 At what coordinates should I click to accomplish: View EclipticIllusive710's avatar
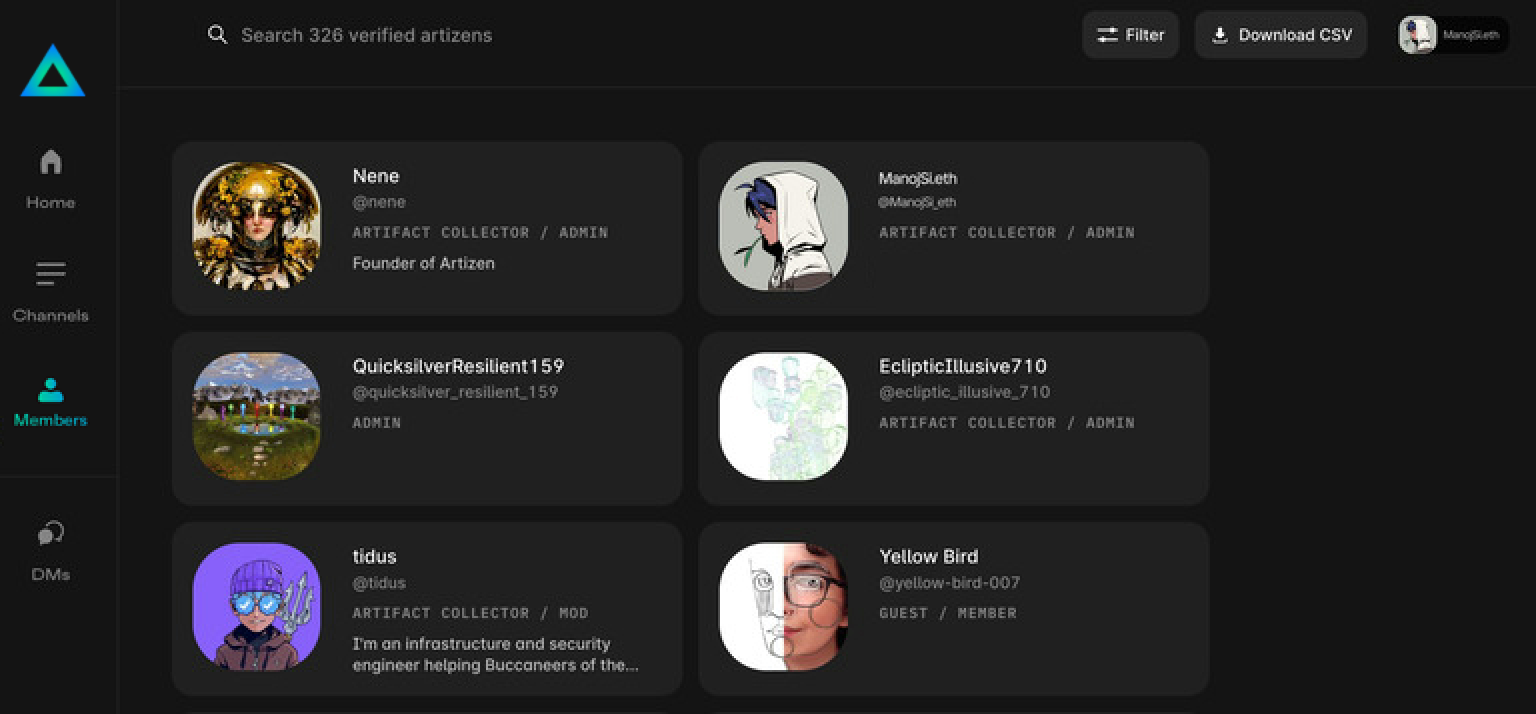pos(783,416)
